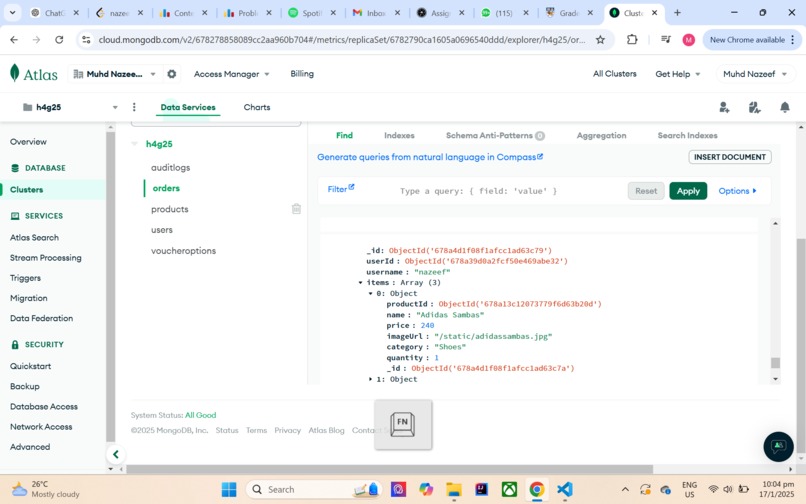The width and height of the screenshot is (806, 504).
Task: Click the notifications bell icon
Action: click(784, 107)
